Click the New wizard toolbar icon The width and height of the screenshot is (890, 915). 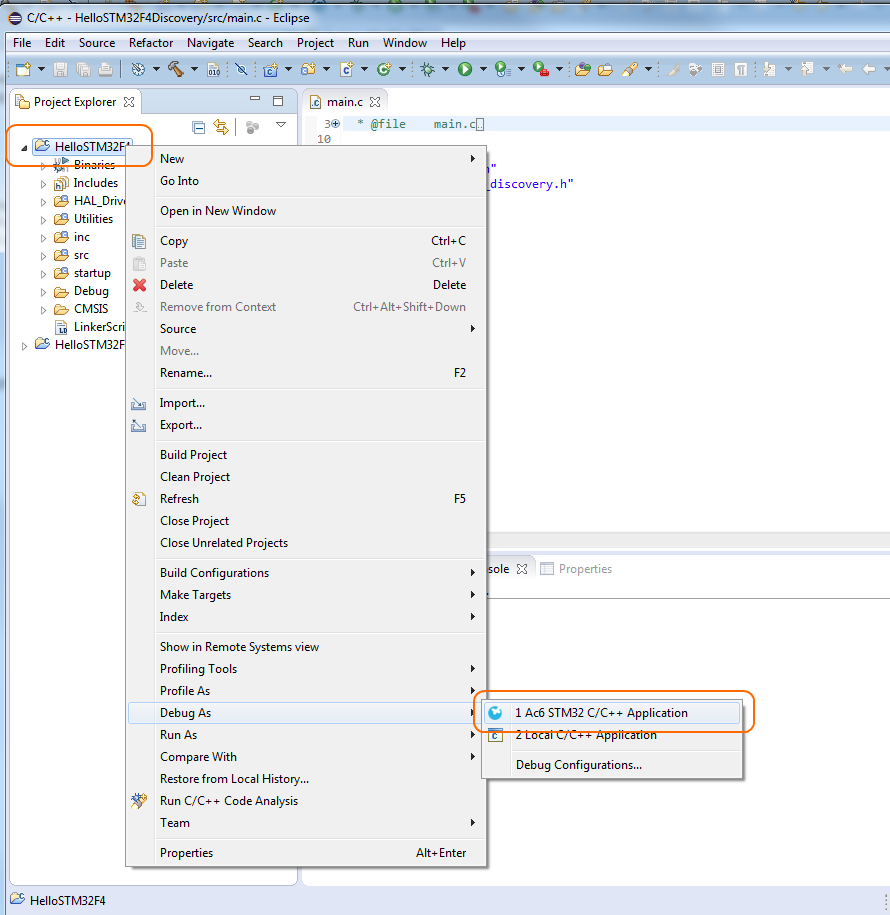(23, 69)
